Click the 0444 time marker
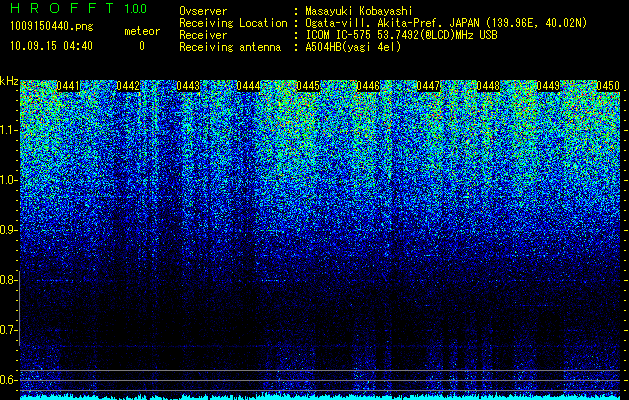 point(248,86)
